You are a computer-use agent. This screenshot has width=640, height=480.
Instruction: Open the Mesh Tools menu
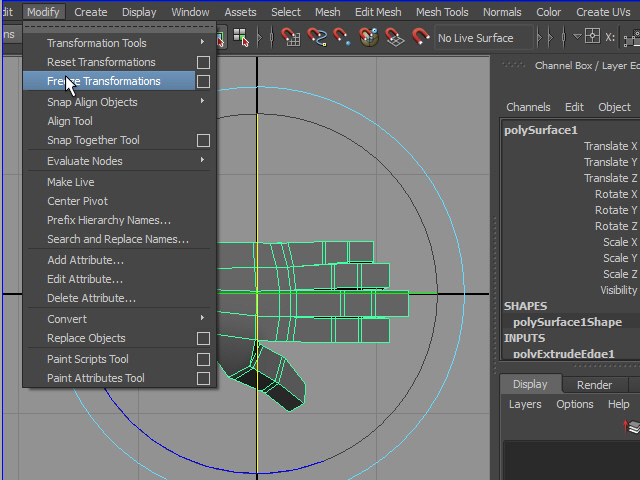point(442,12)
